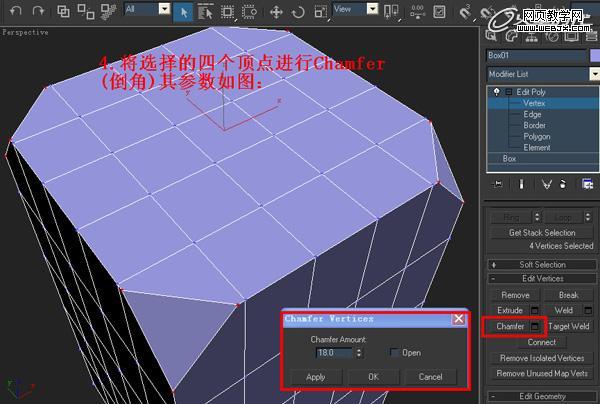
Task: Activate the Select and Link tool
Action: (63, 11)
